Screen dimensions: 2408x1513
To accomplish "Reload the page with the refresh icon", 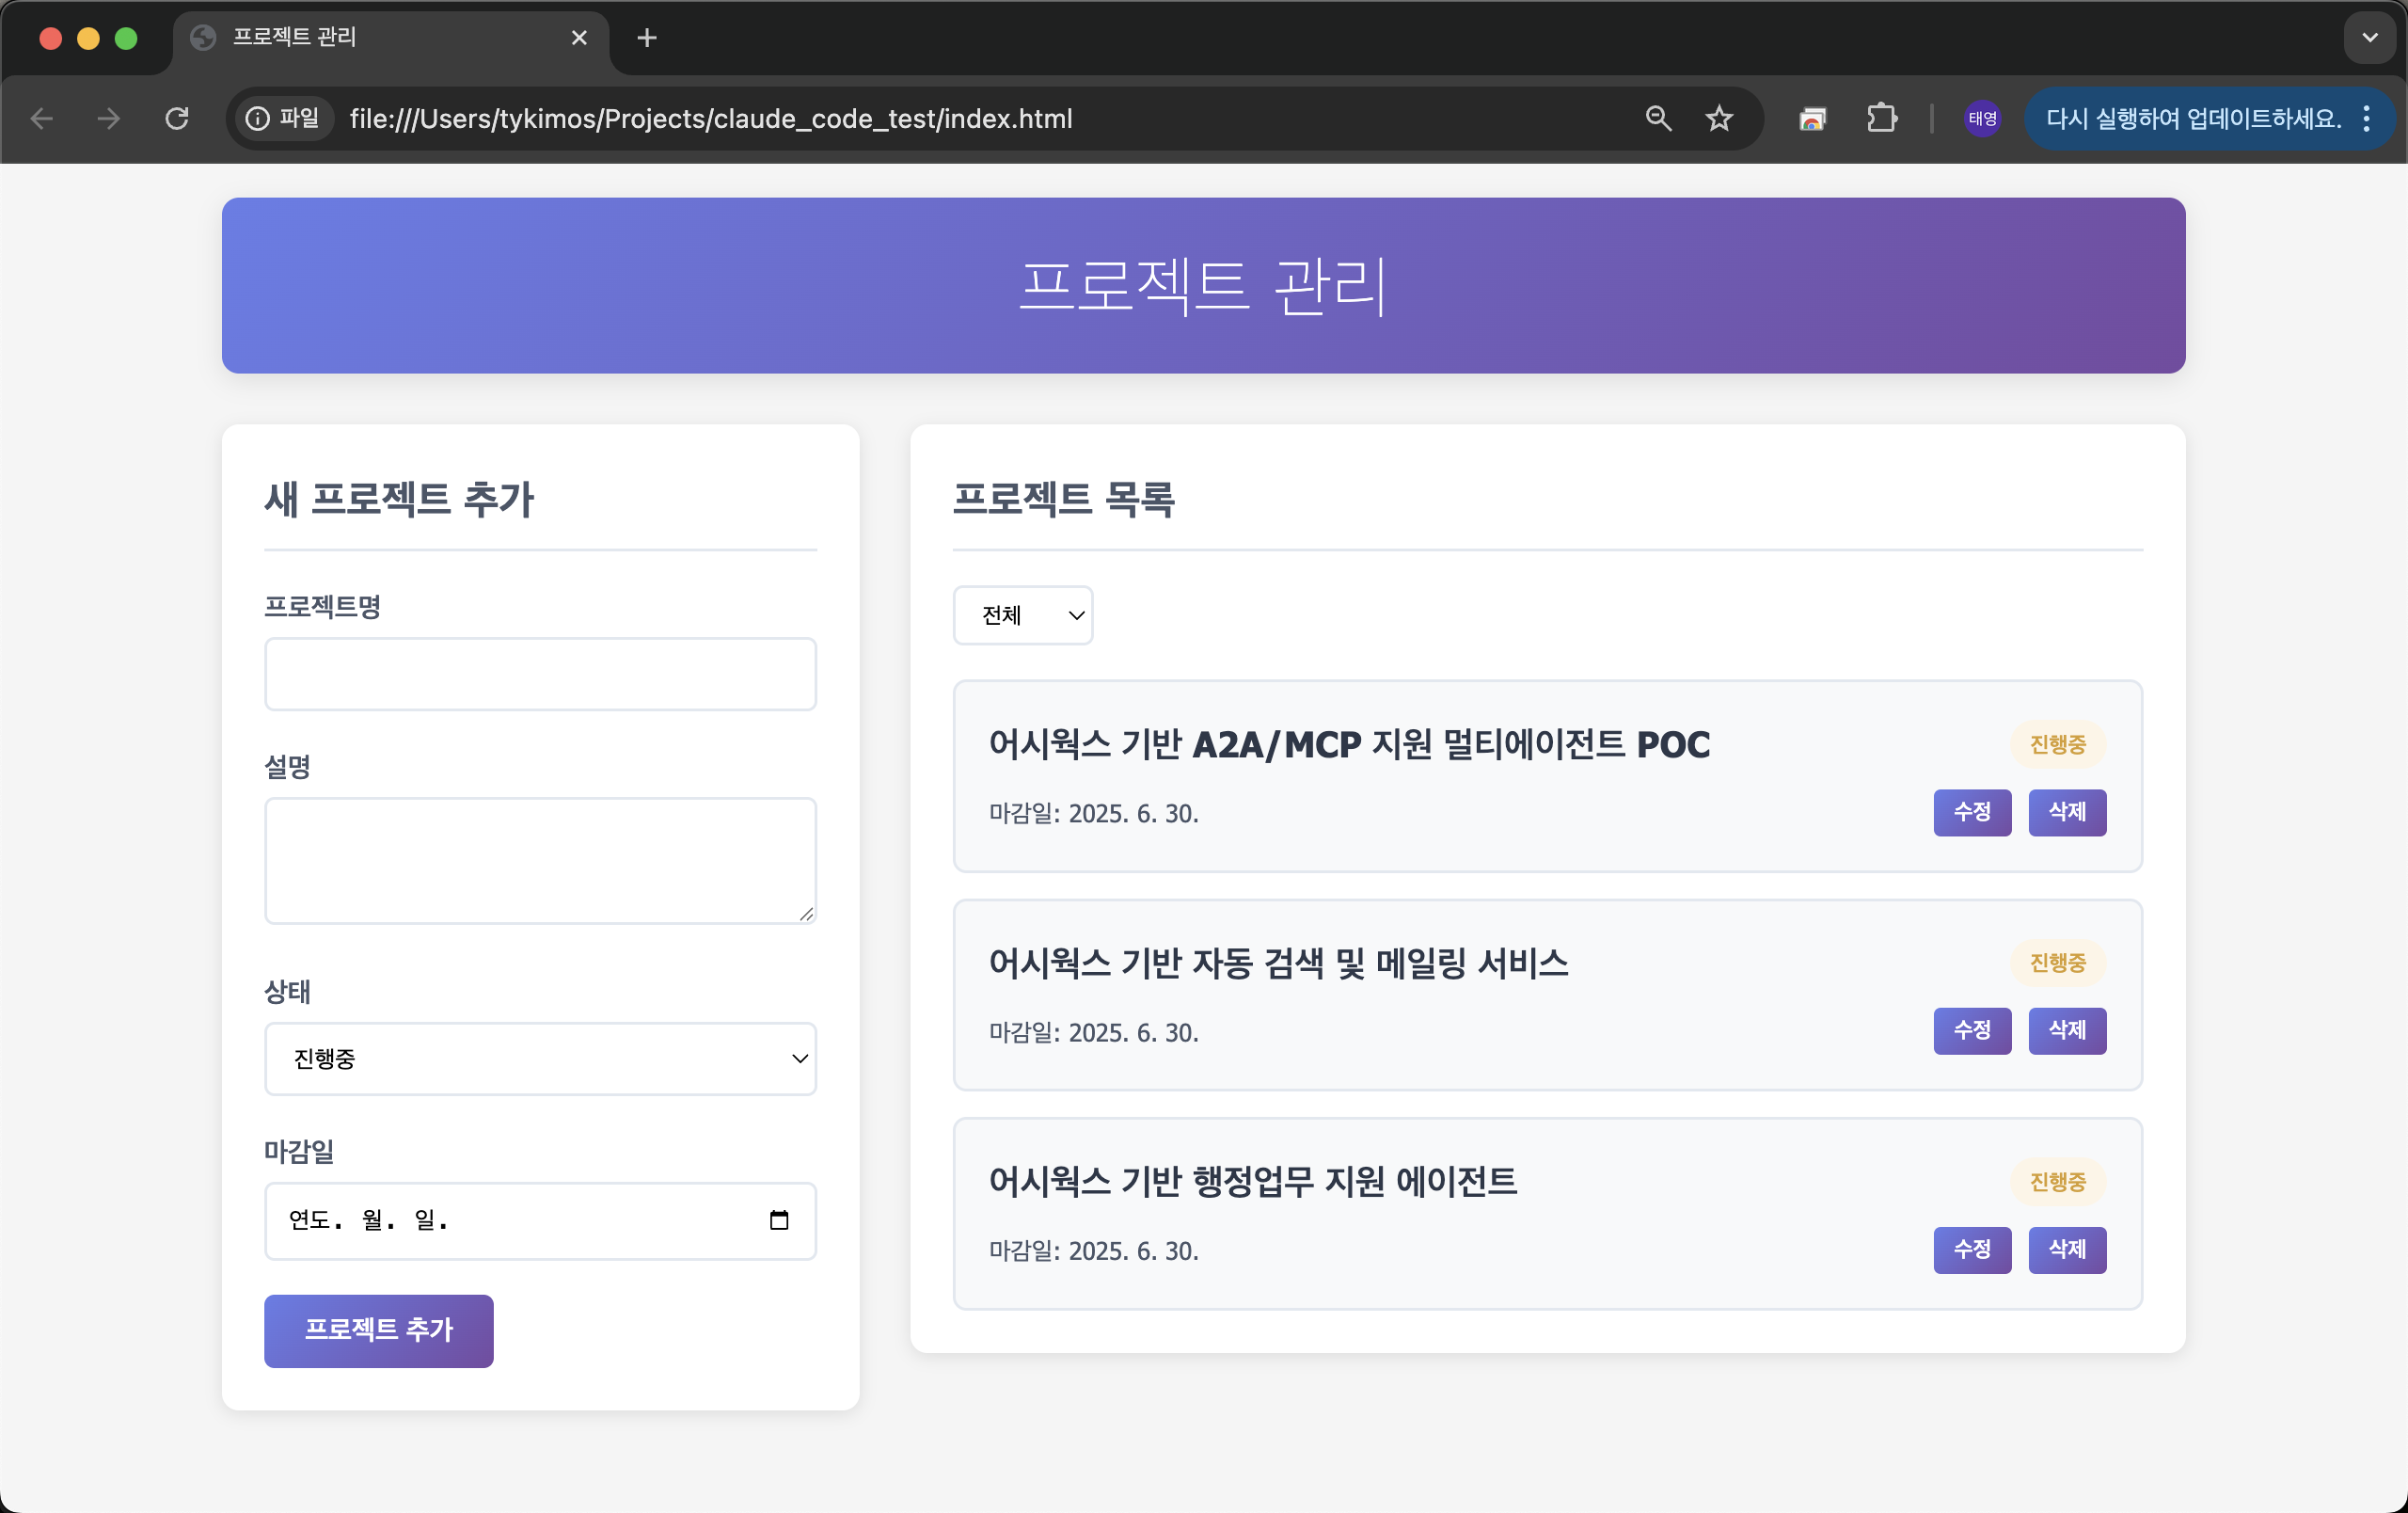I will coord(177,119).
